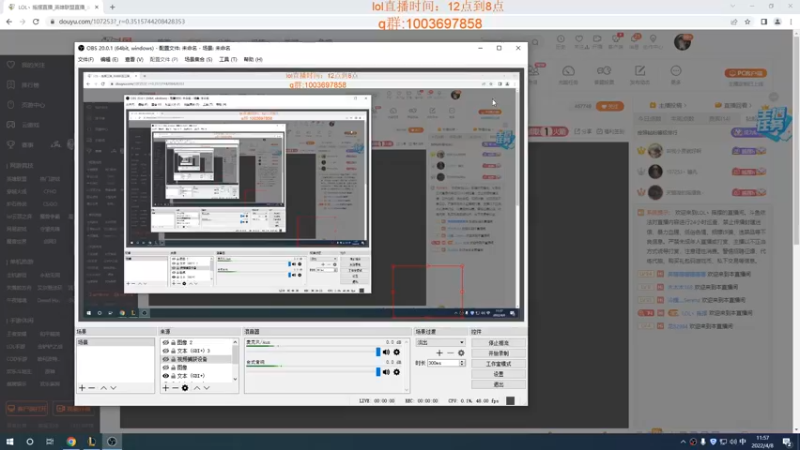Viewport: 800px width, 450px height.
Task: Open the follow heart icon in Douyu header
Action: click(x=579, y=39)
